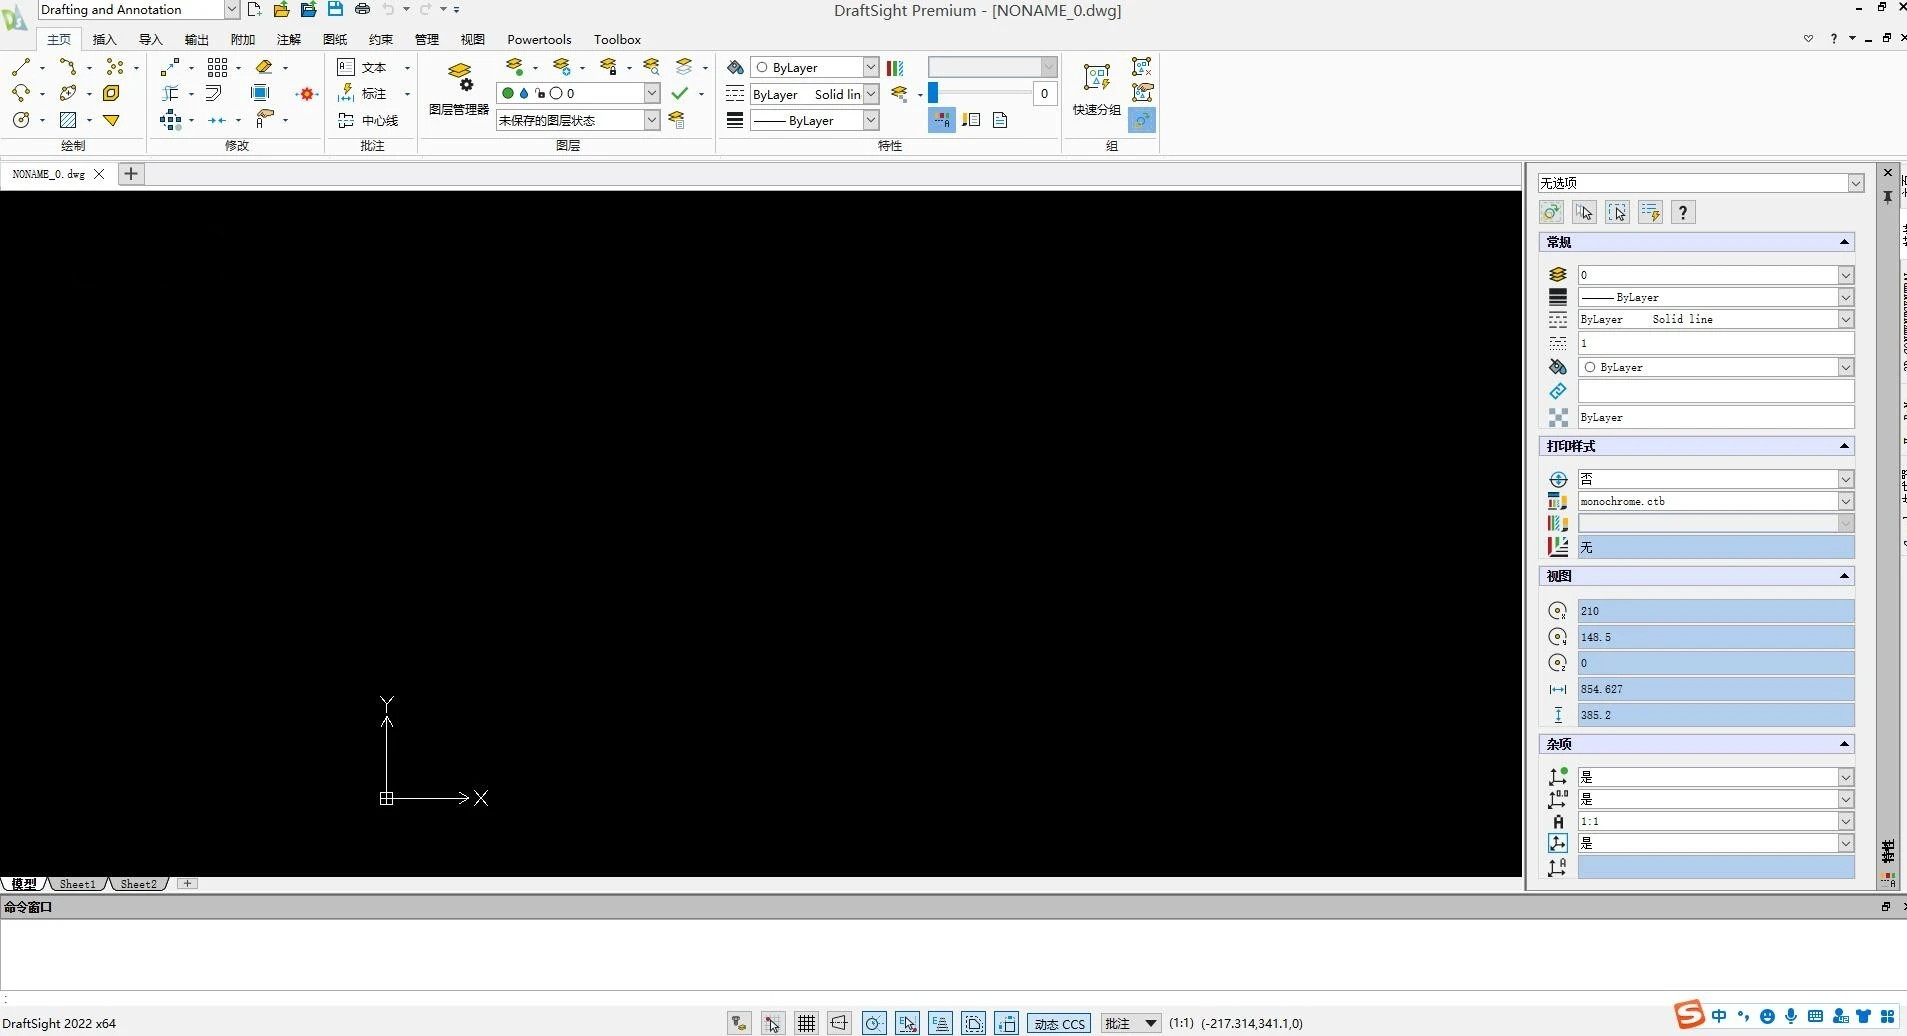Screen dimensions: 1907x1036
Task: Toggle the 动态 CCS status button
Action: coord(1059,1023)
